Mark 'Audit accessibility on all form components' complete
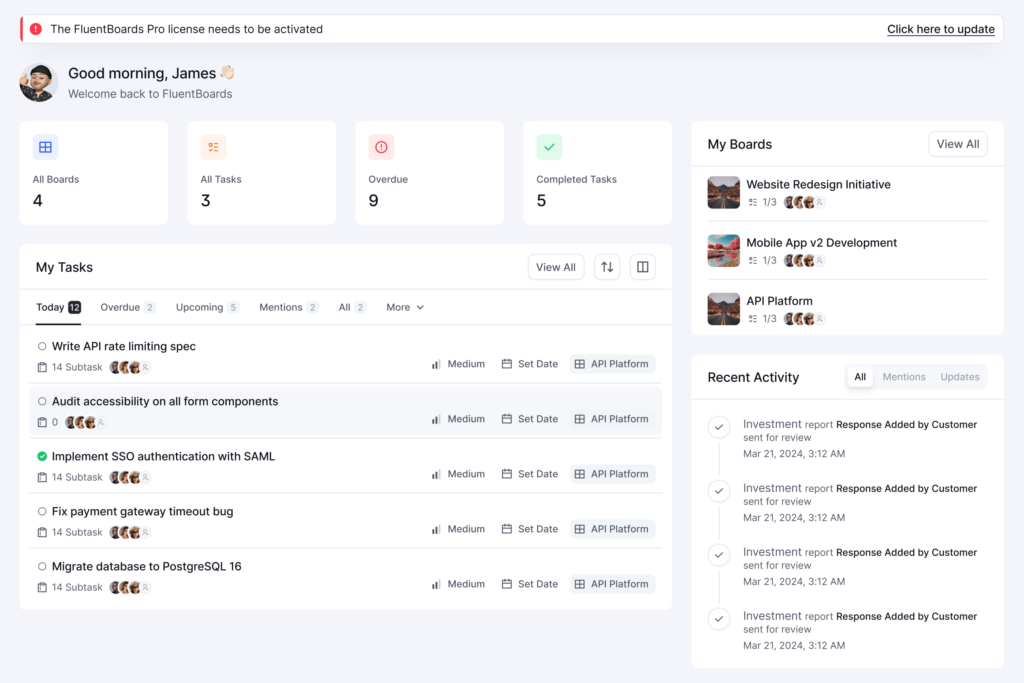The height and width of the screenshot is (683, 1024). coord(42,401)
